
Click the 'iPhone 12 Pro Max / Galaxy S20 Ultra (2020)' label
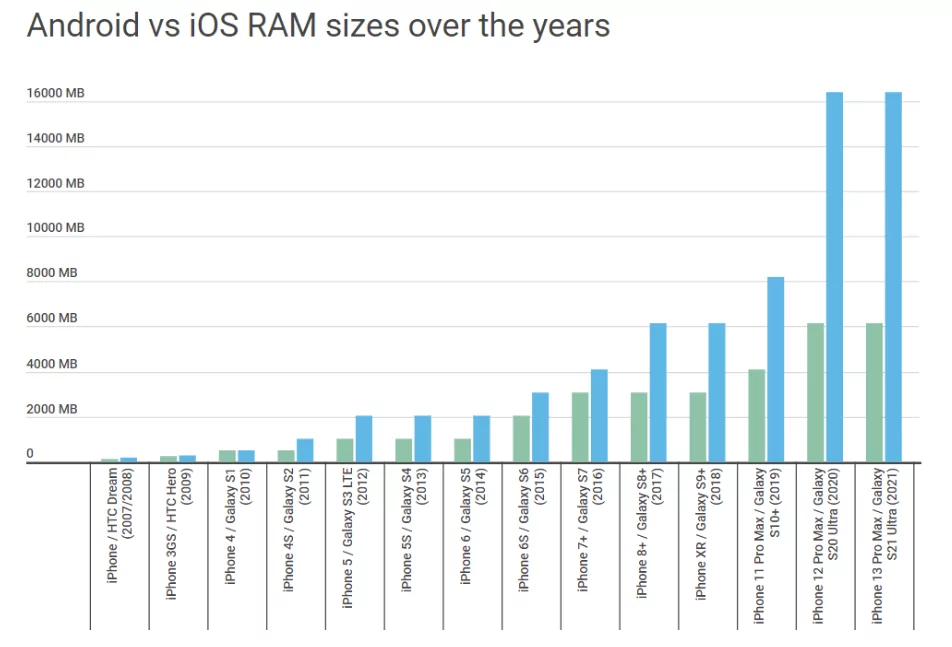coord(826,546)
